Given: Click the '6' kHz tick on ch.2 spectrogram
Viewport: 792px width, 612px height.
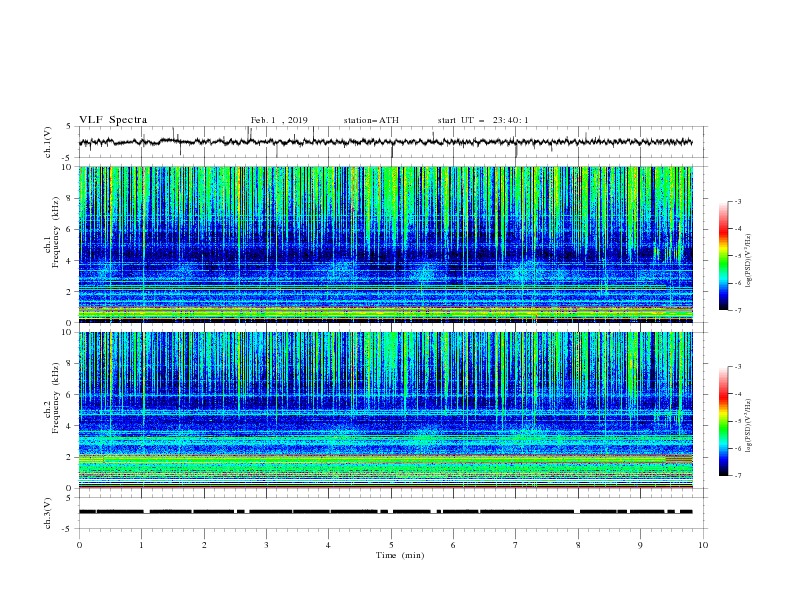Looking at the screenshot, I should point(70,394).
